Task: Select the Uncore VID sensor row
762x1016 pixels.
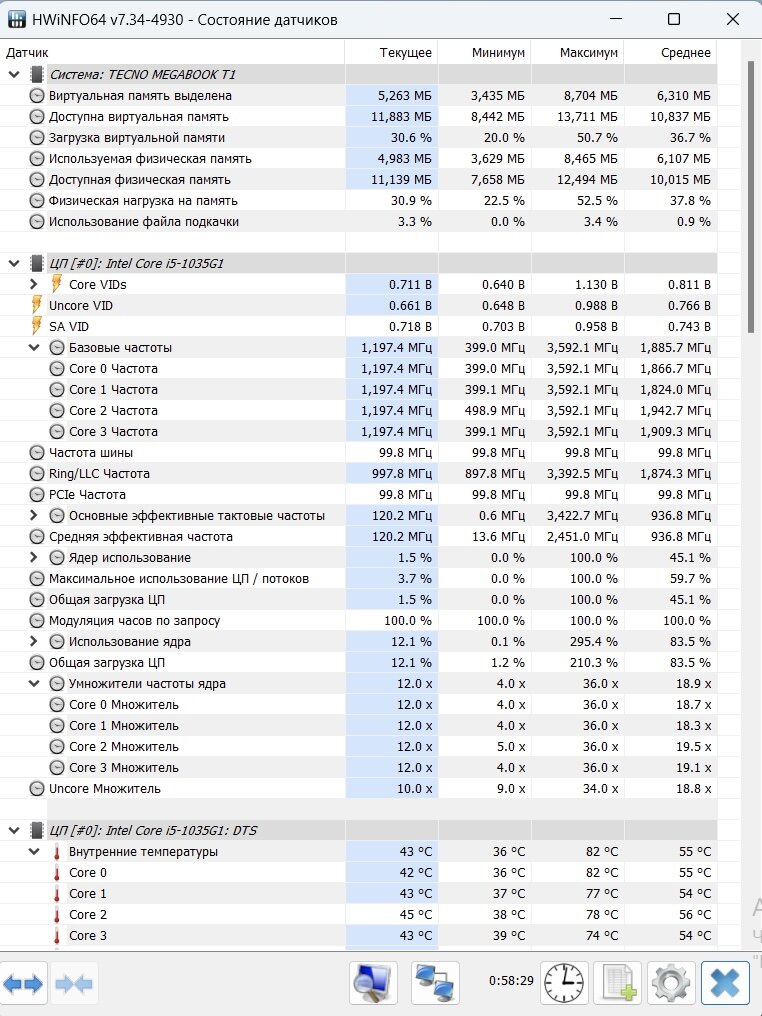Action: (358, 306)
